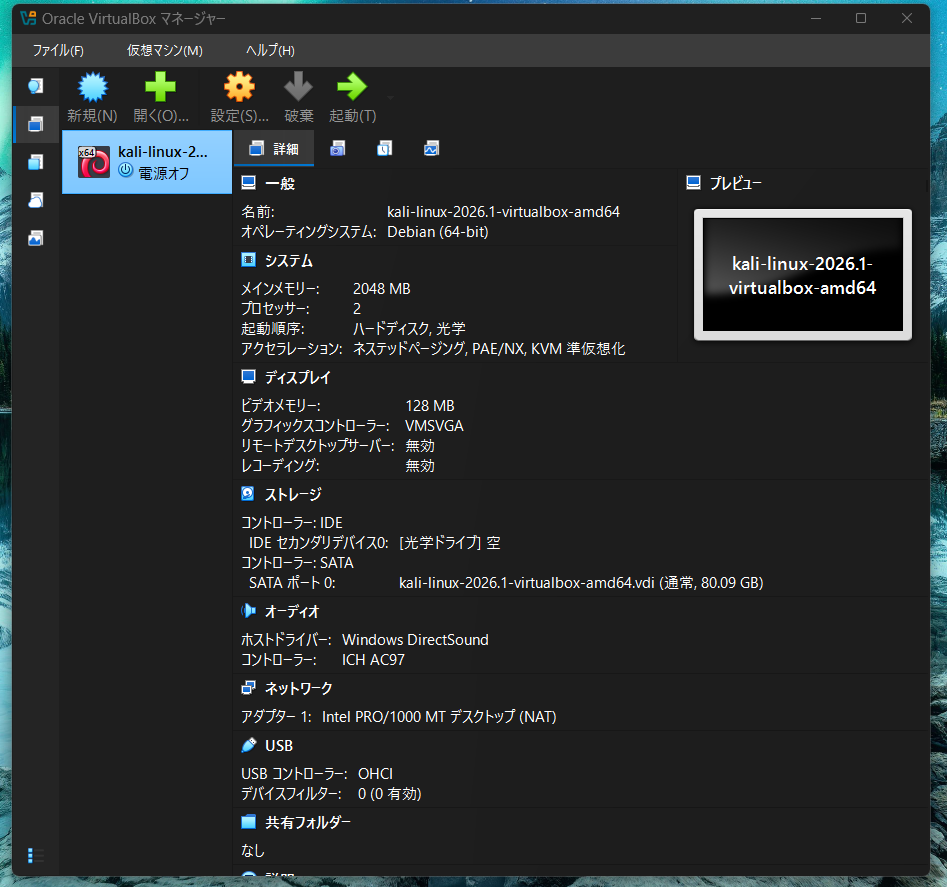The width and height of the screenshot is (947, 887).
Task: Switch to the Logs tab icon
Action: [x=384, y=148]
